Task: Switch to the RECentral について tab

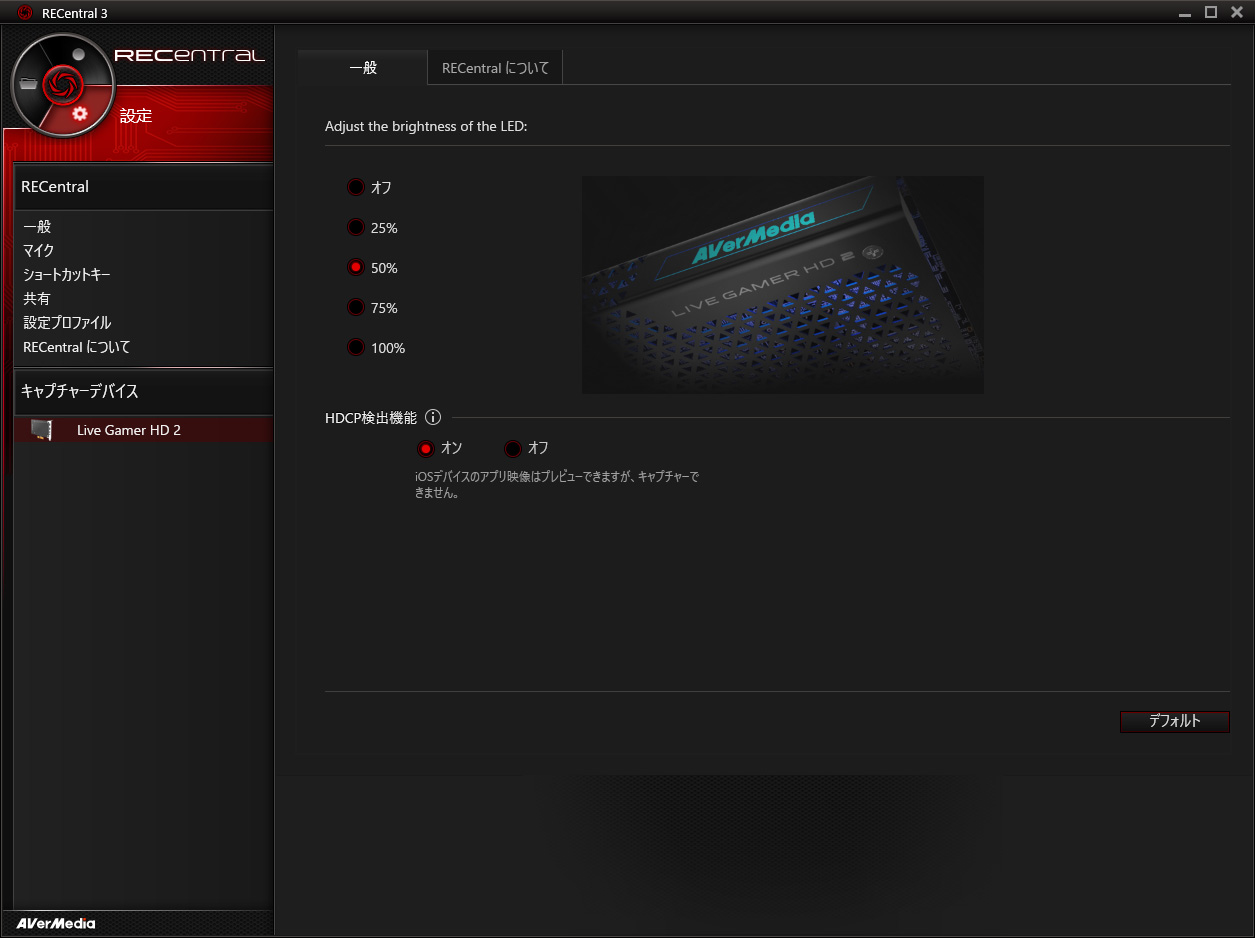Action: (495, 68)
